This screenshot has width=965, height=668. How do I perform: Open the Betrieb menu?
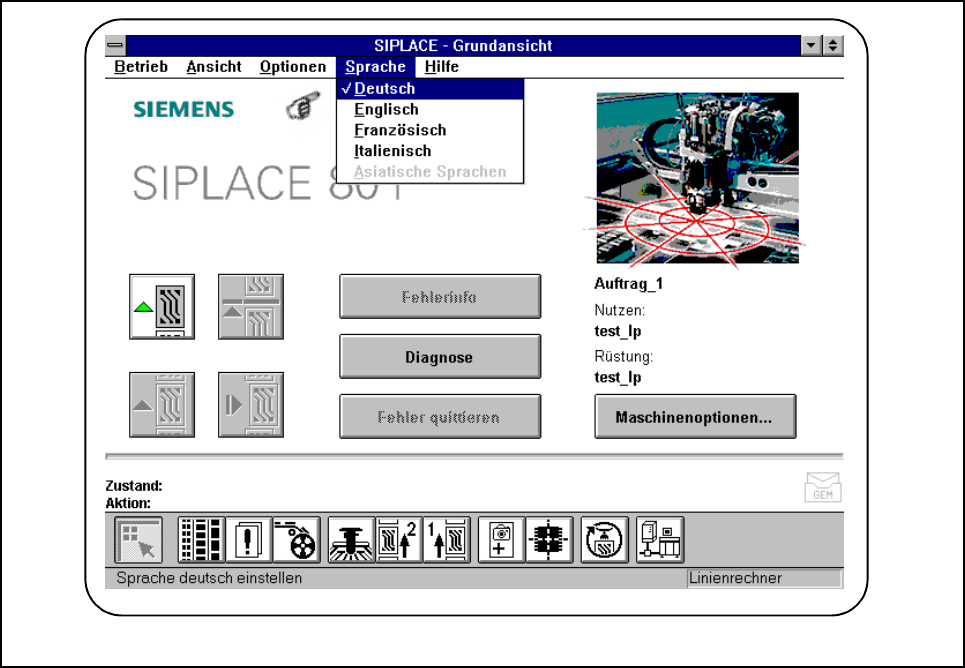(x=141, y=66)
